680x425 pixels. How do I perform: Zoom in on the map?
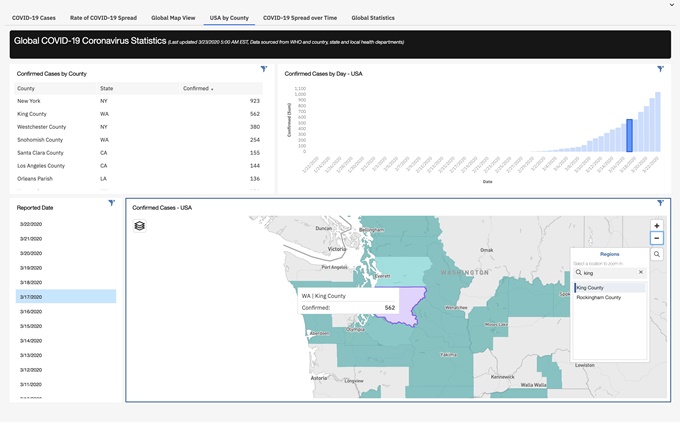[x=657, y=226]
